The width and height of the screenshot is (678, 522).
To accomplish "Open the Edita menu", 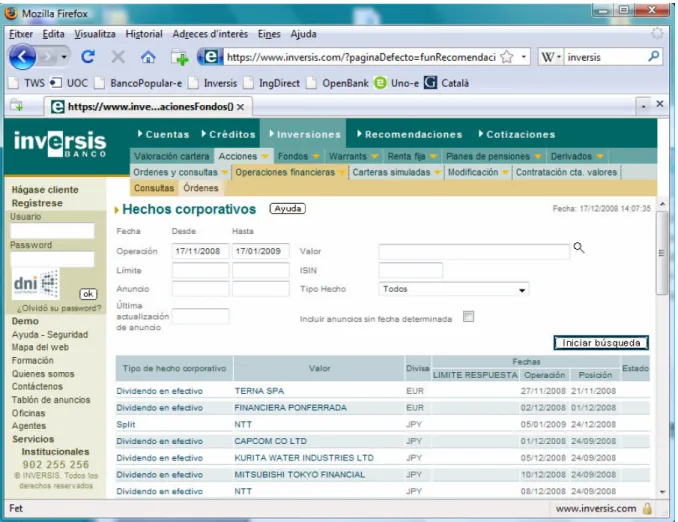I will pos(53,34).
